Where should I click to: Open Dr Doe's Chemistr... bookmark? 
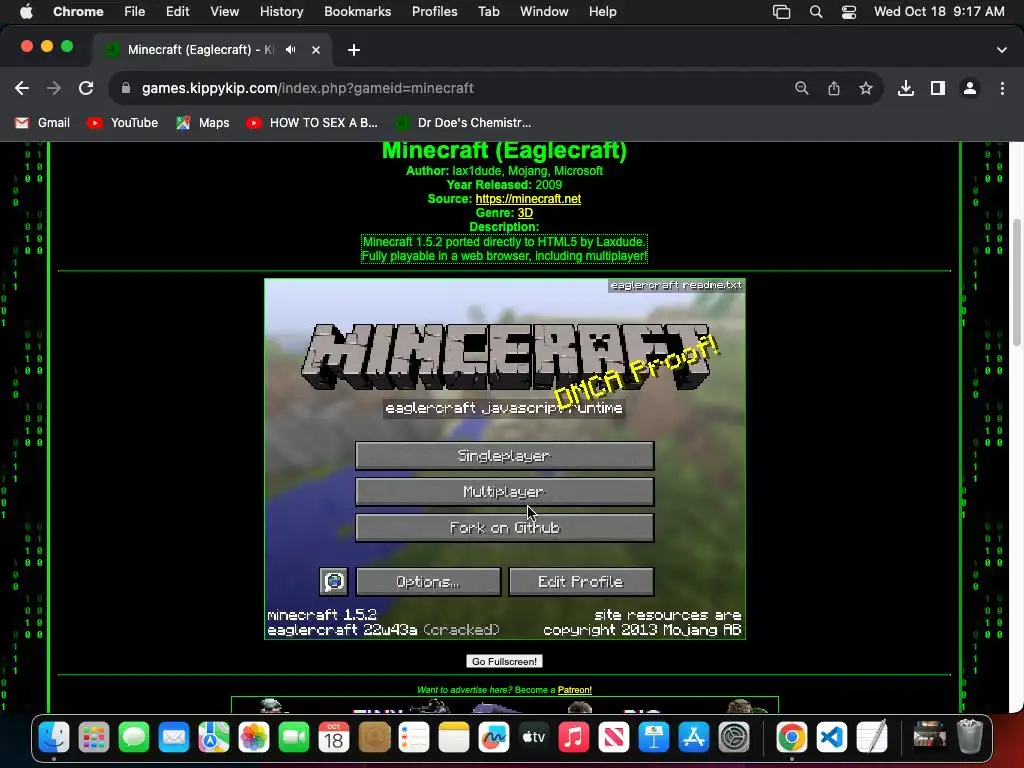464,123
